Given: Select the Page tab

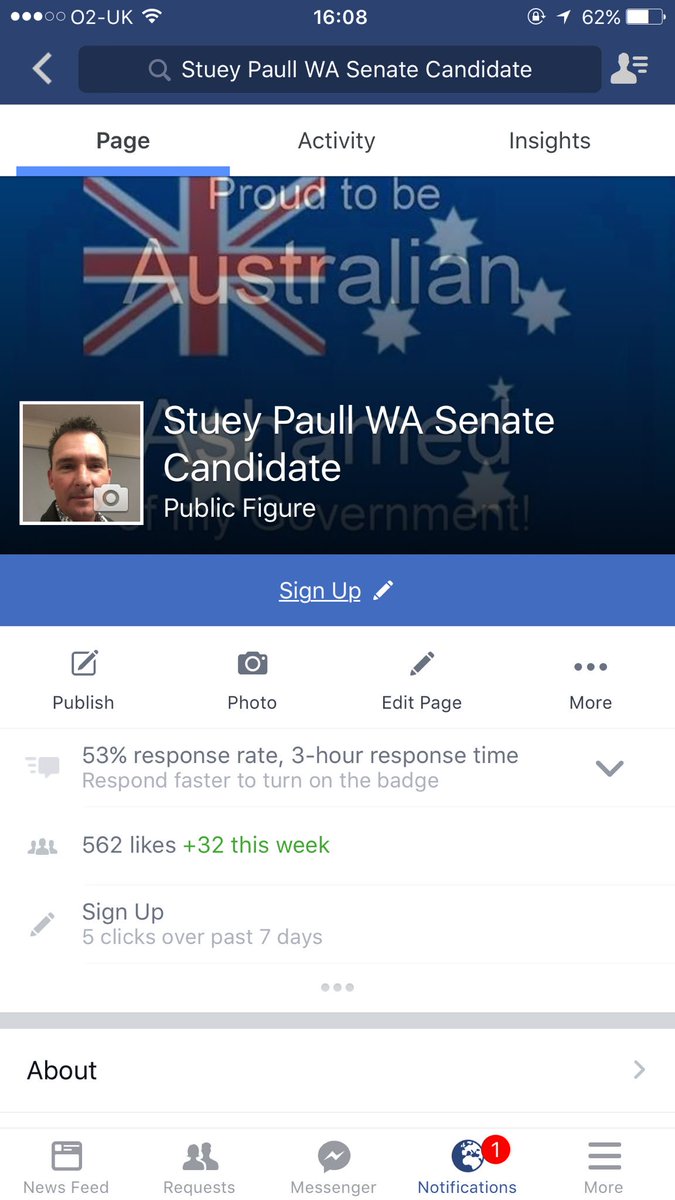Looking at the screenshot, I should point(123,141).
